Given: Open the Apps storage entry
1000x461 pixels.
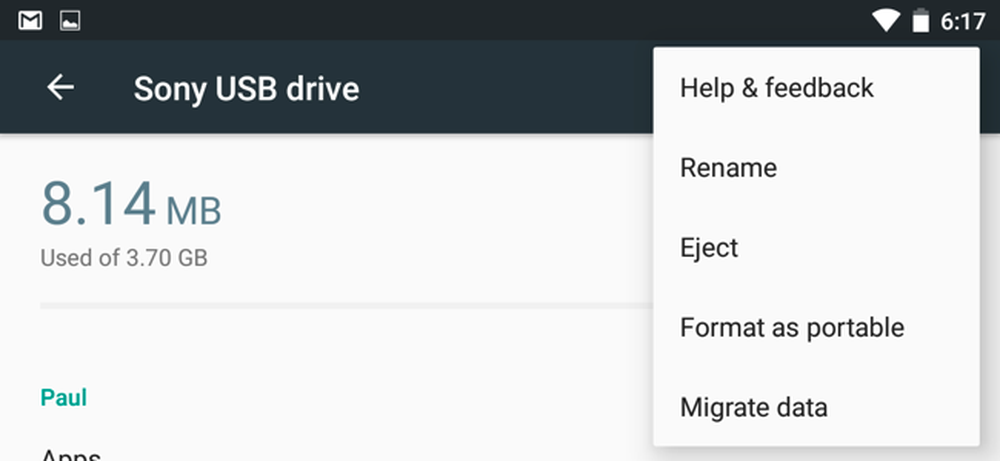Looking at the screenshot, I should click(x=71, y=454).
